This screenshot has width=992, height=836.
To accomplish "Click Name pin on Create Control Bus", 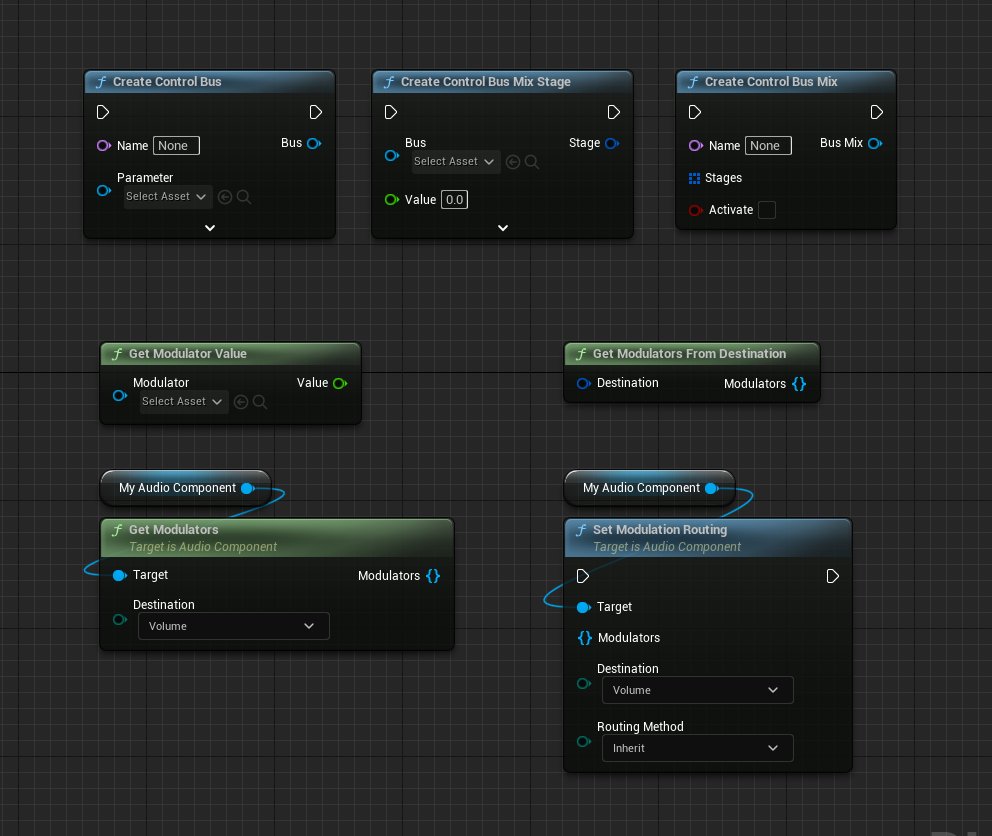I will pos(104,146).
